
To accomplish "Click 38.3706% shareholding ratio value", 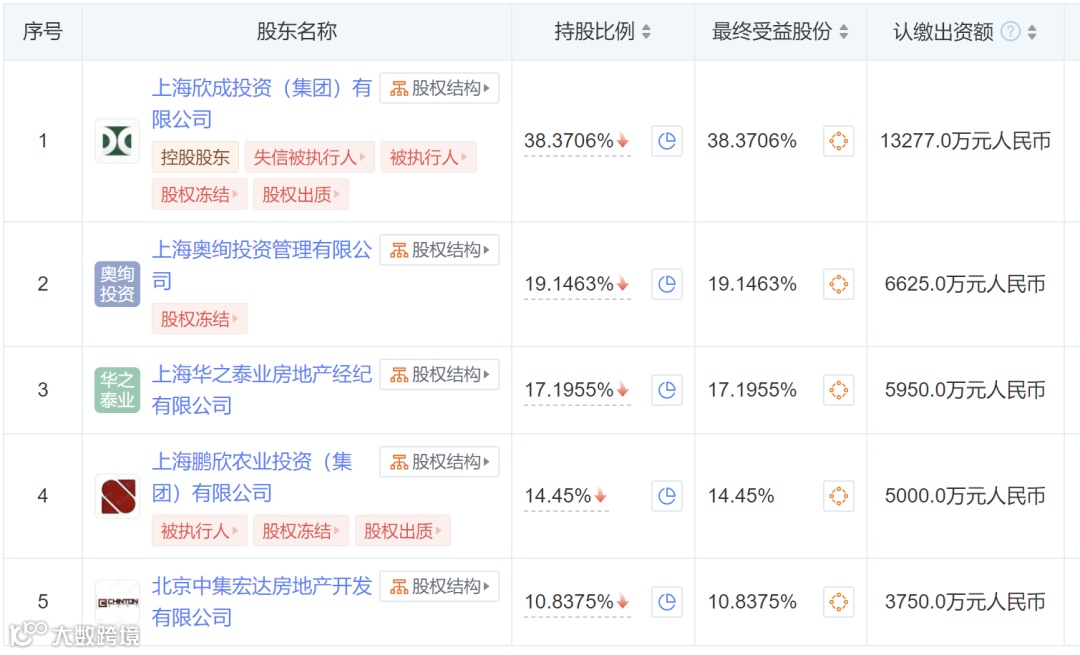I will click(568, 141).
